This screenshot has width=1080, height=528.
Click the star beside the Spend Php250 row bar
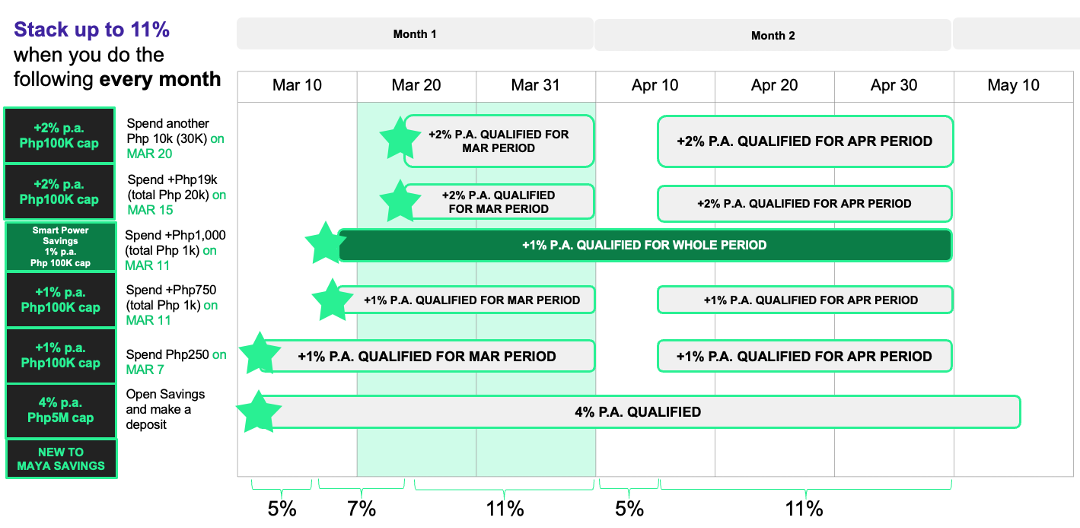tap(258, 353)
